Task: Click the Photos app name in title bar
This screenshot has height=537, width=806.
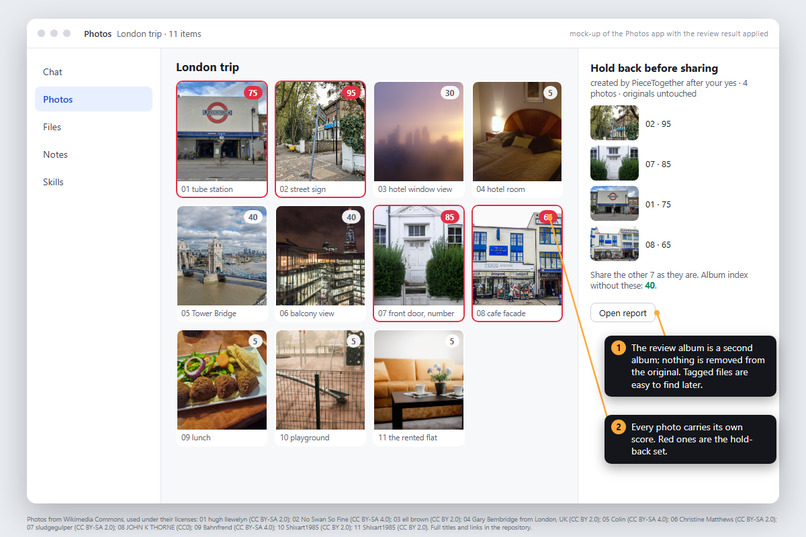Action: click(98, 34)
